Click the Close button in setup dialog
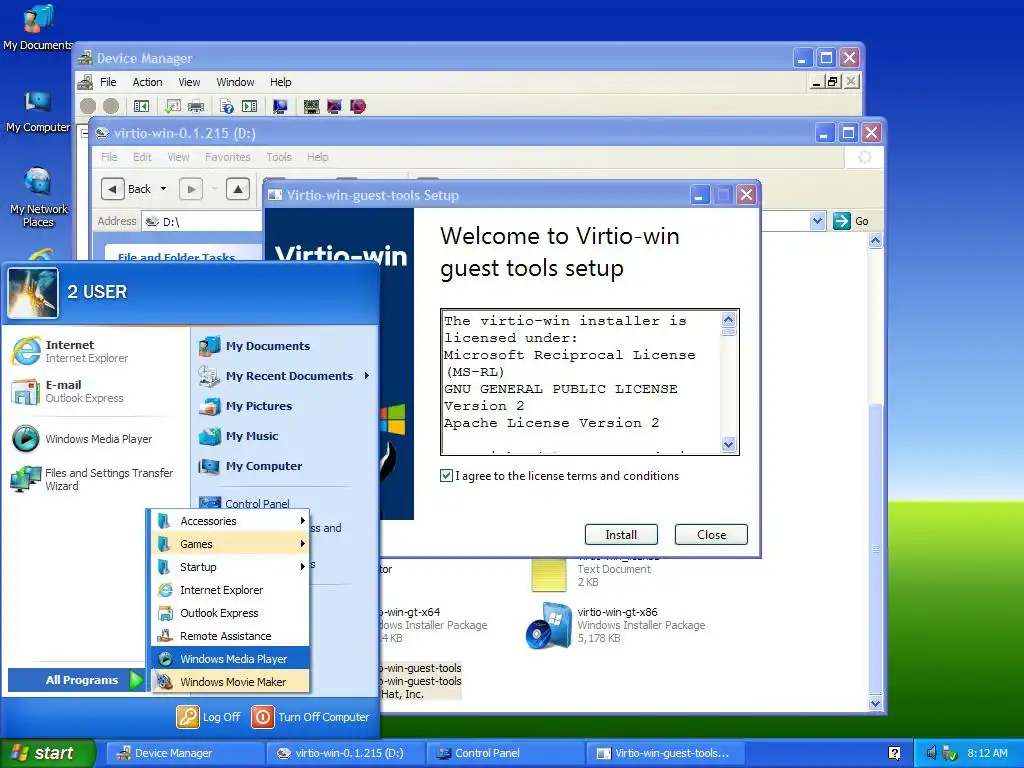The height and width of the screenshot is (768, 1024). 711,535
